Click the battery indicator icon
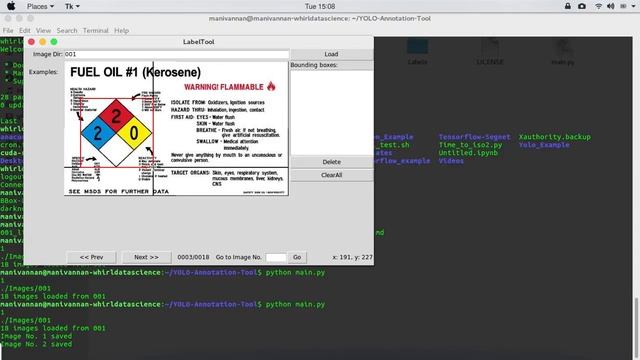Screen dimensions: 640x360 (x=623, y=6)
